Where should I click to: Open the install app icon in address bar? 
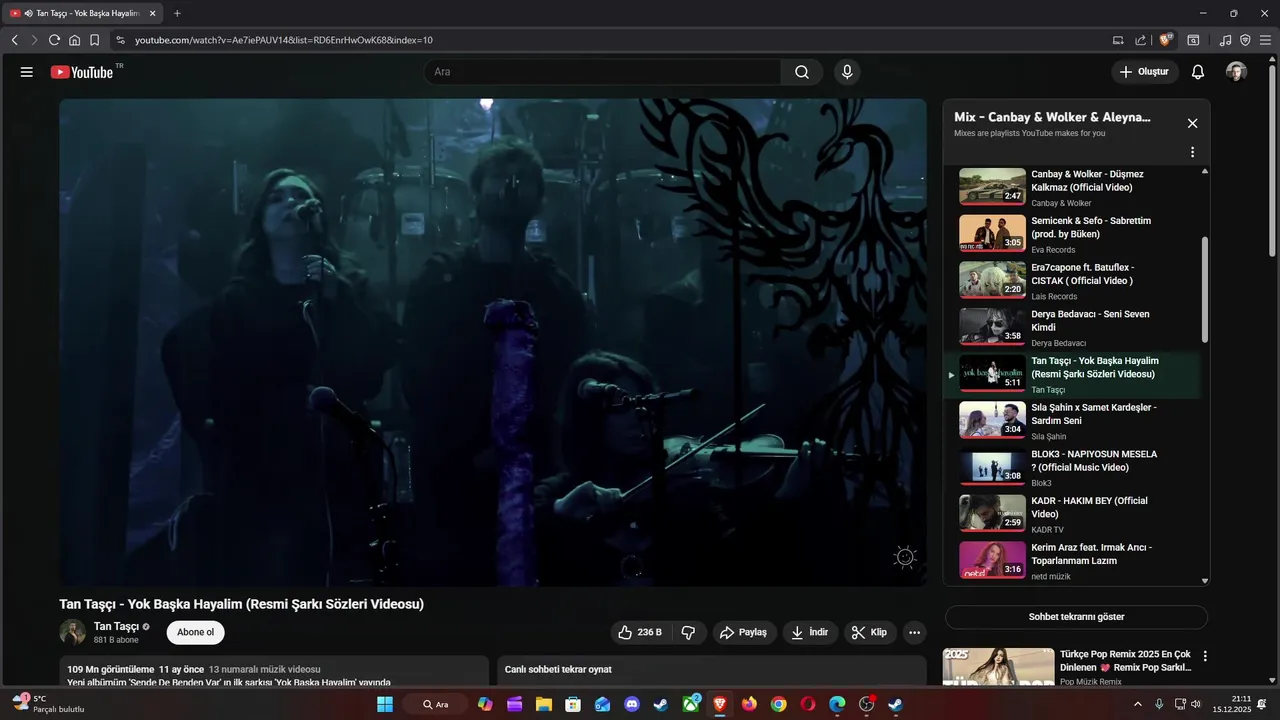click(x=1118, y=40)
